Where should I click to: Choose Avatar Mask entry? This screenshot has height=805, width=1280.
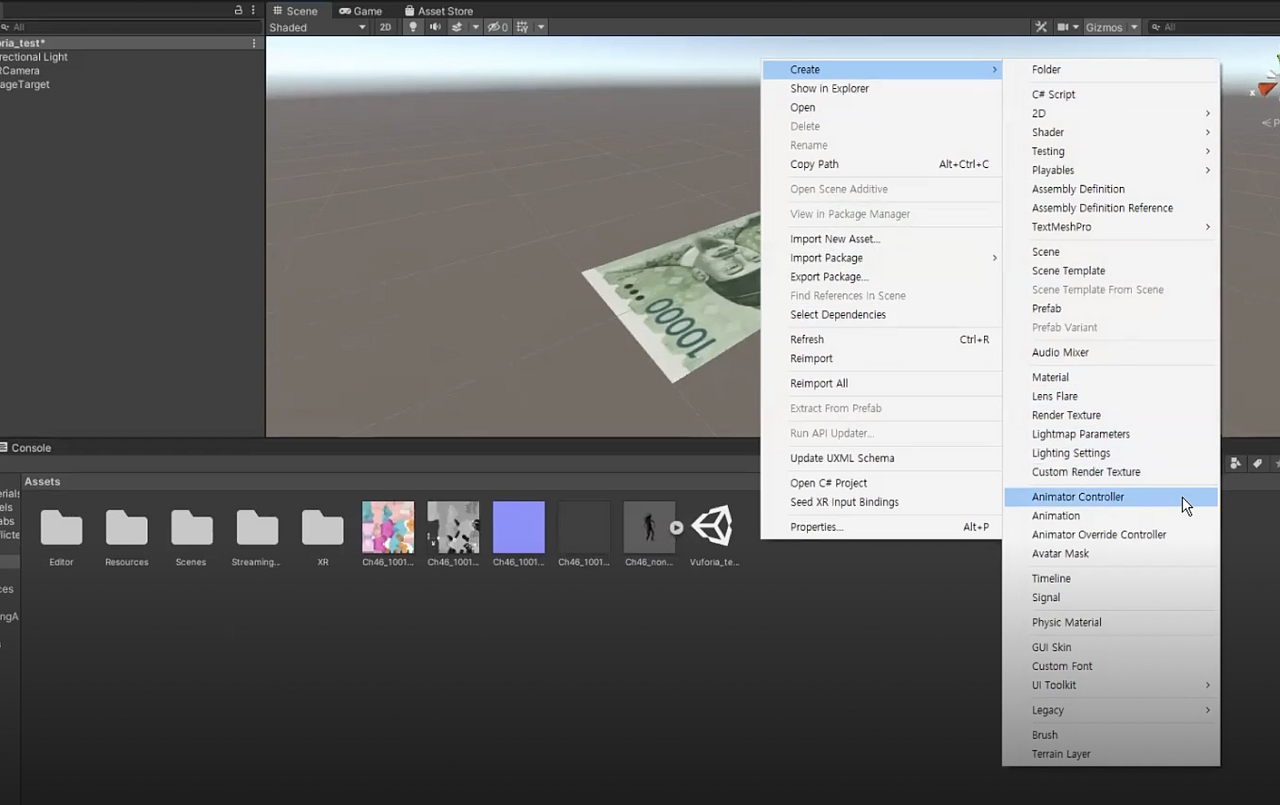[1111, 554]
